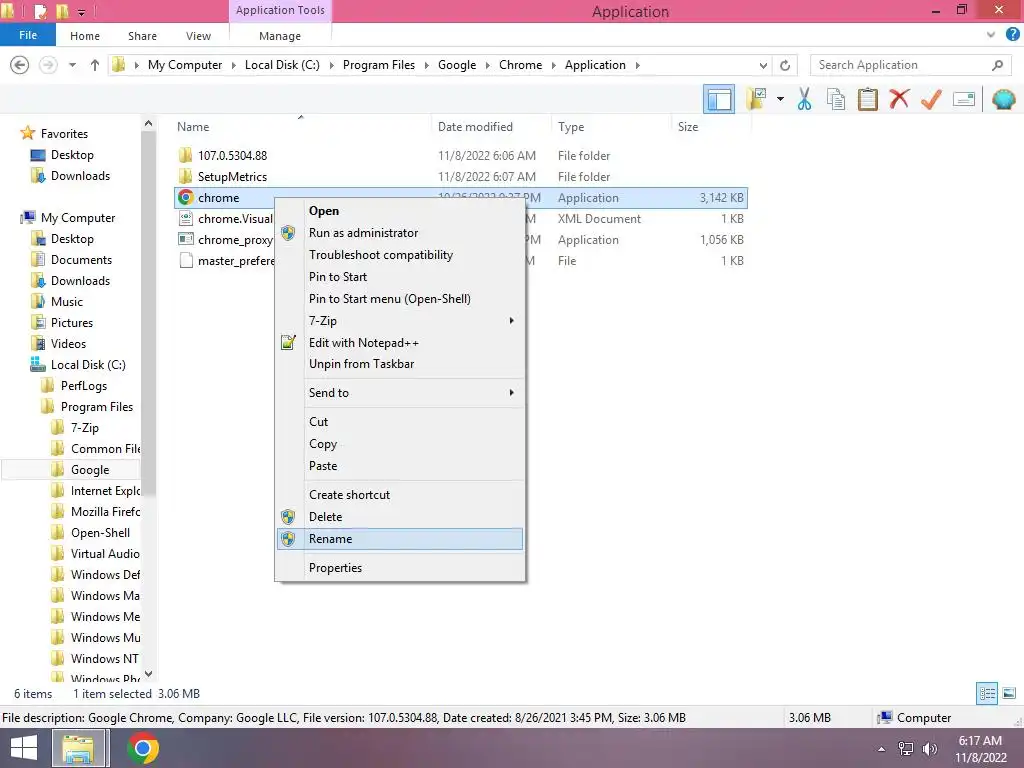Expand the folder options toolbar dropdown arrow
The image size is (1024, 768).
pyautogui.click(x=780, y=100)
